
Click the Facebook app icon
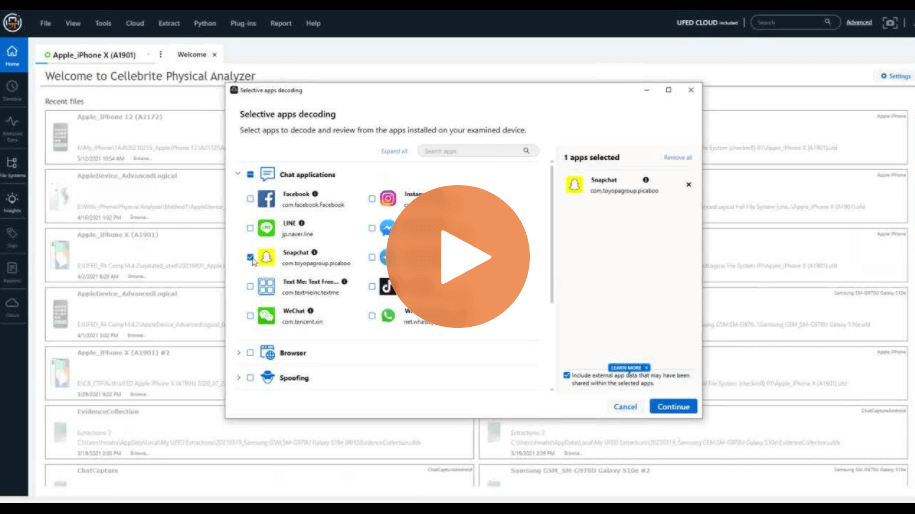coord(266,199)
